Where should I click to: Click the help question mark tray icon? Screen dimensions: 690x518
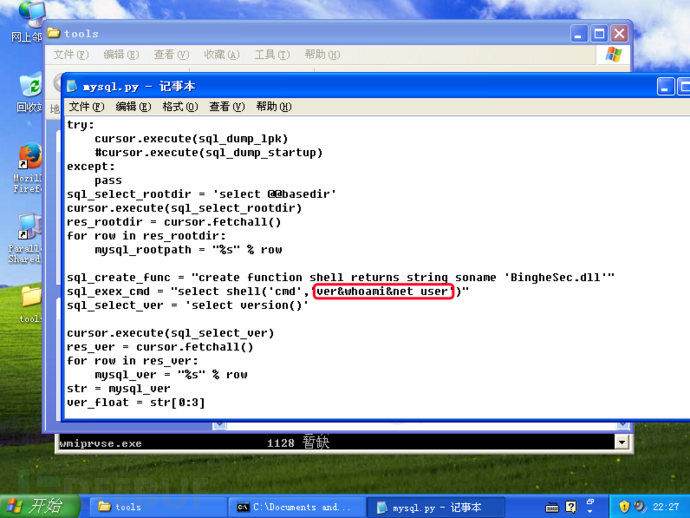click(571, 507)
